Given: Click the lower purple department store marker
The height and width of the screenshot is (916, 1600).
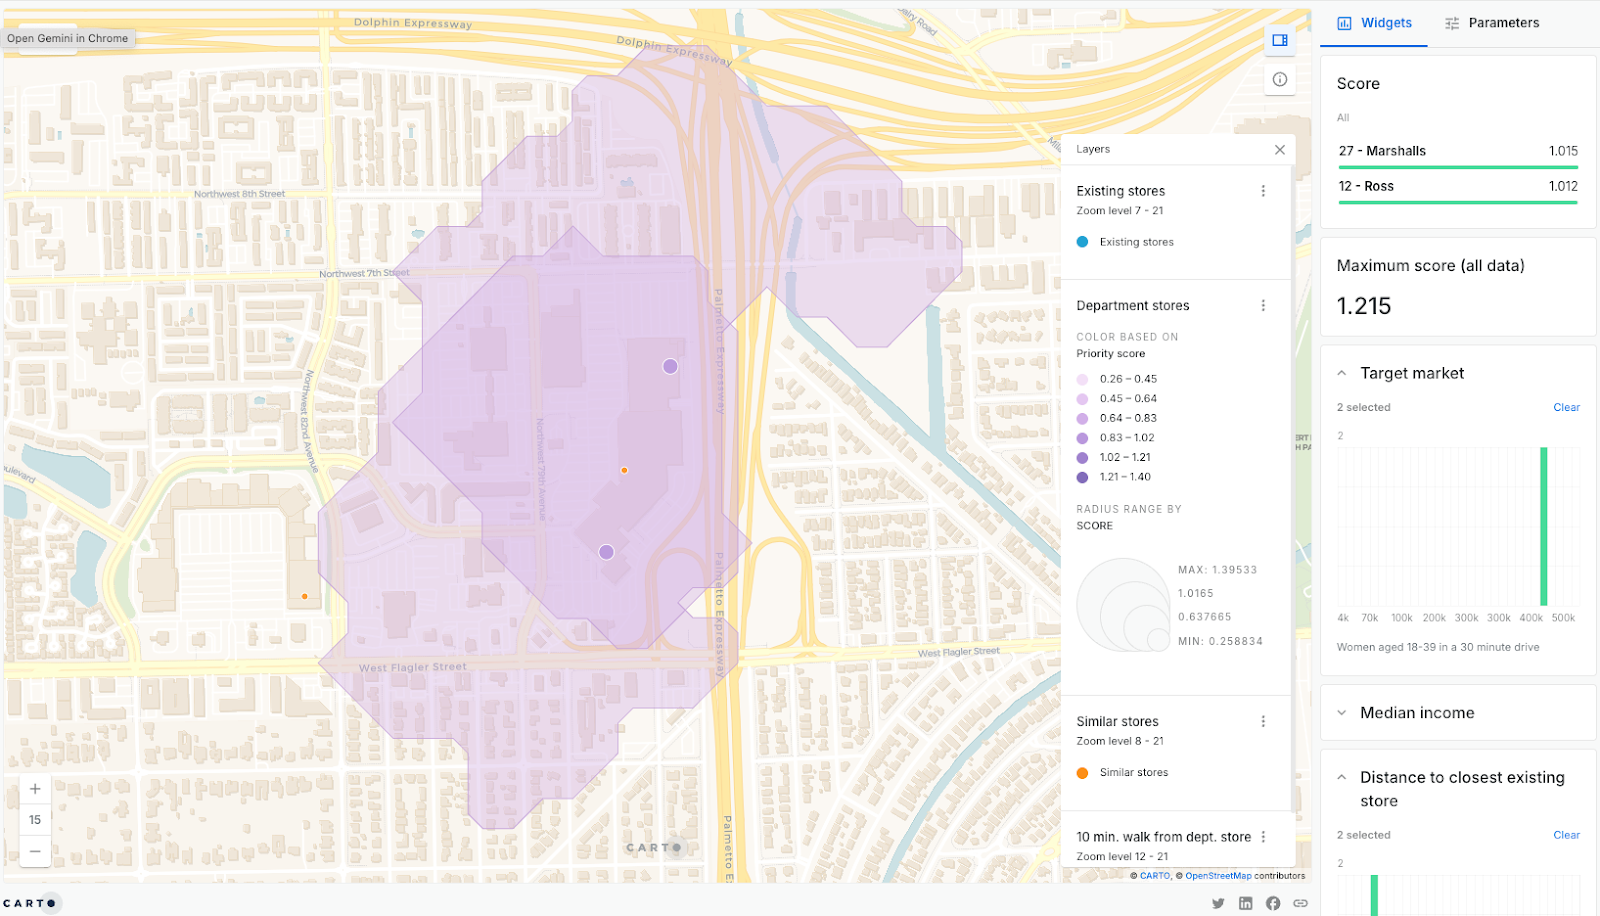Looking at the screenshot, I should point(606,552).
